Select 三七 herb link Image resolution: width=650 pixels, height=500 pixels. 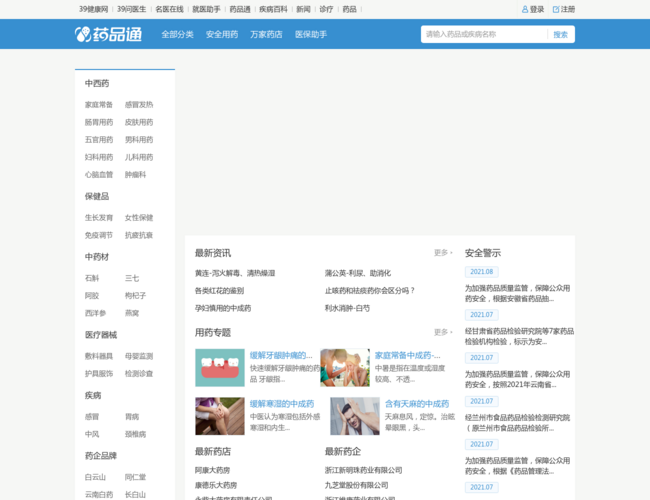point(132,278)
